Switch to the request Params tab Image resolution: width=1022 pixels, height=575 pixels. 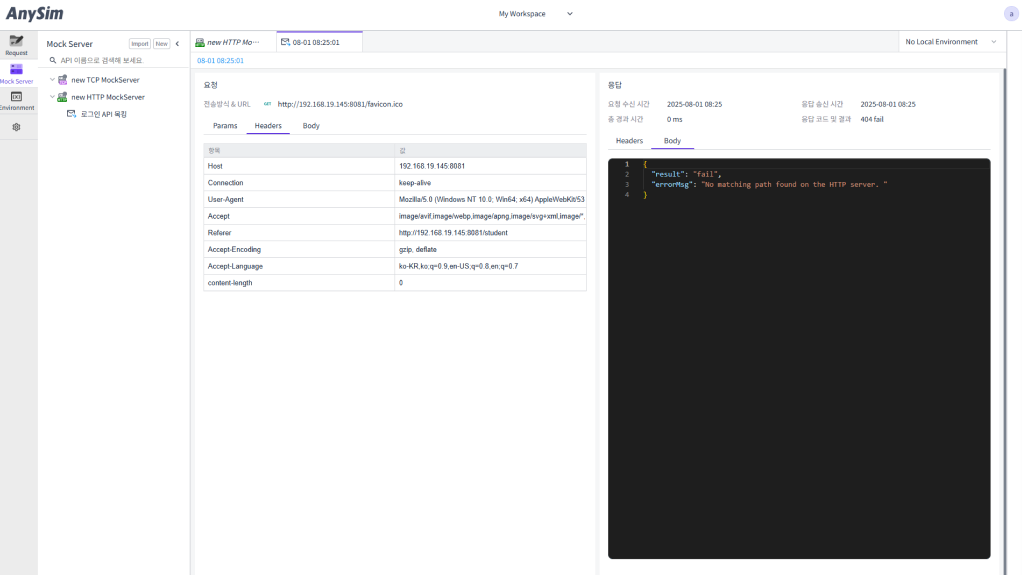[225, 126]
